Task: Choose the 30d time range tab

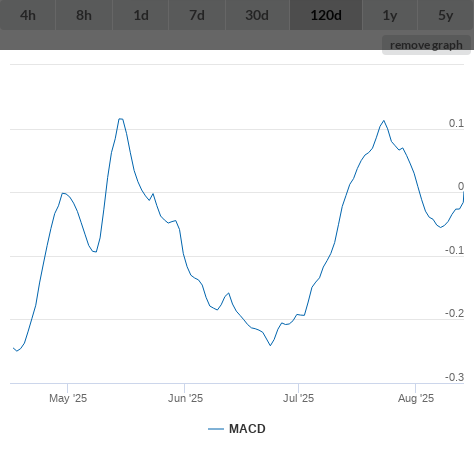Action: [257, 15]
